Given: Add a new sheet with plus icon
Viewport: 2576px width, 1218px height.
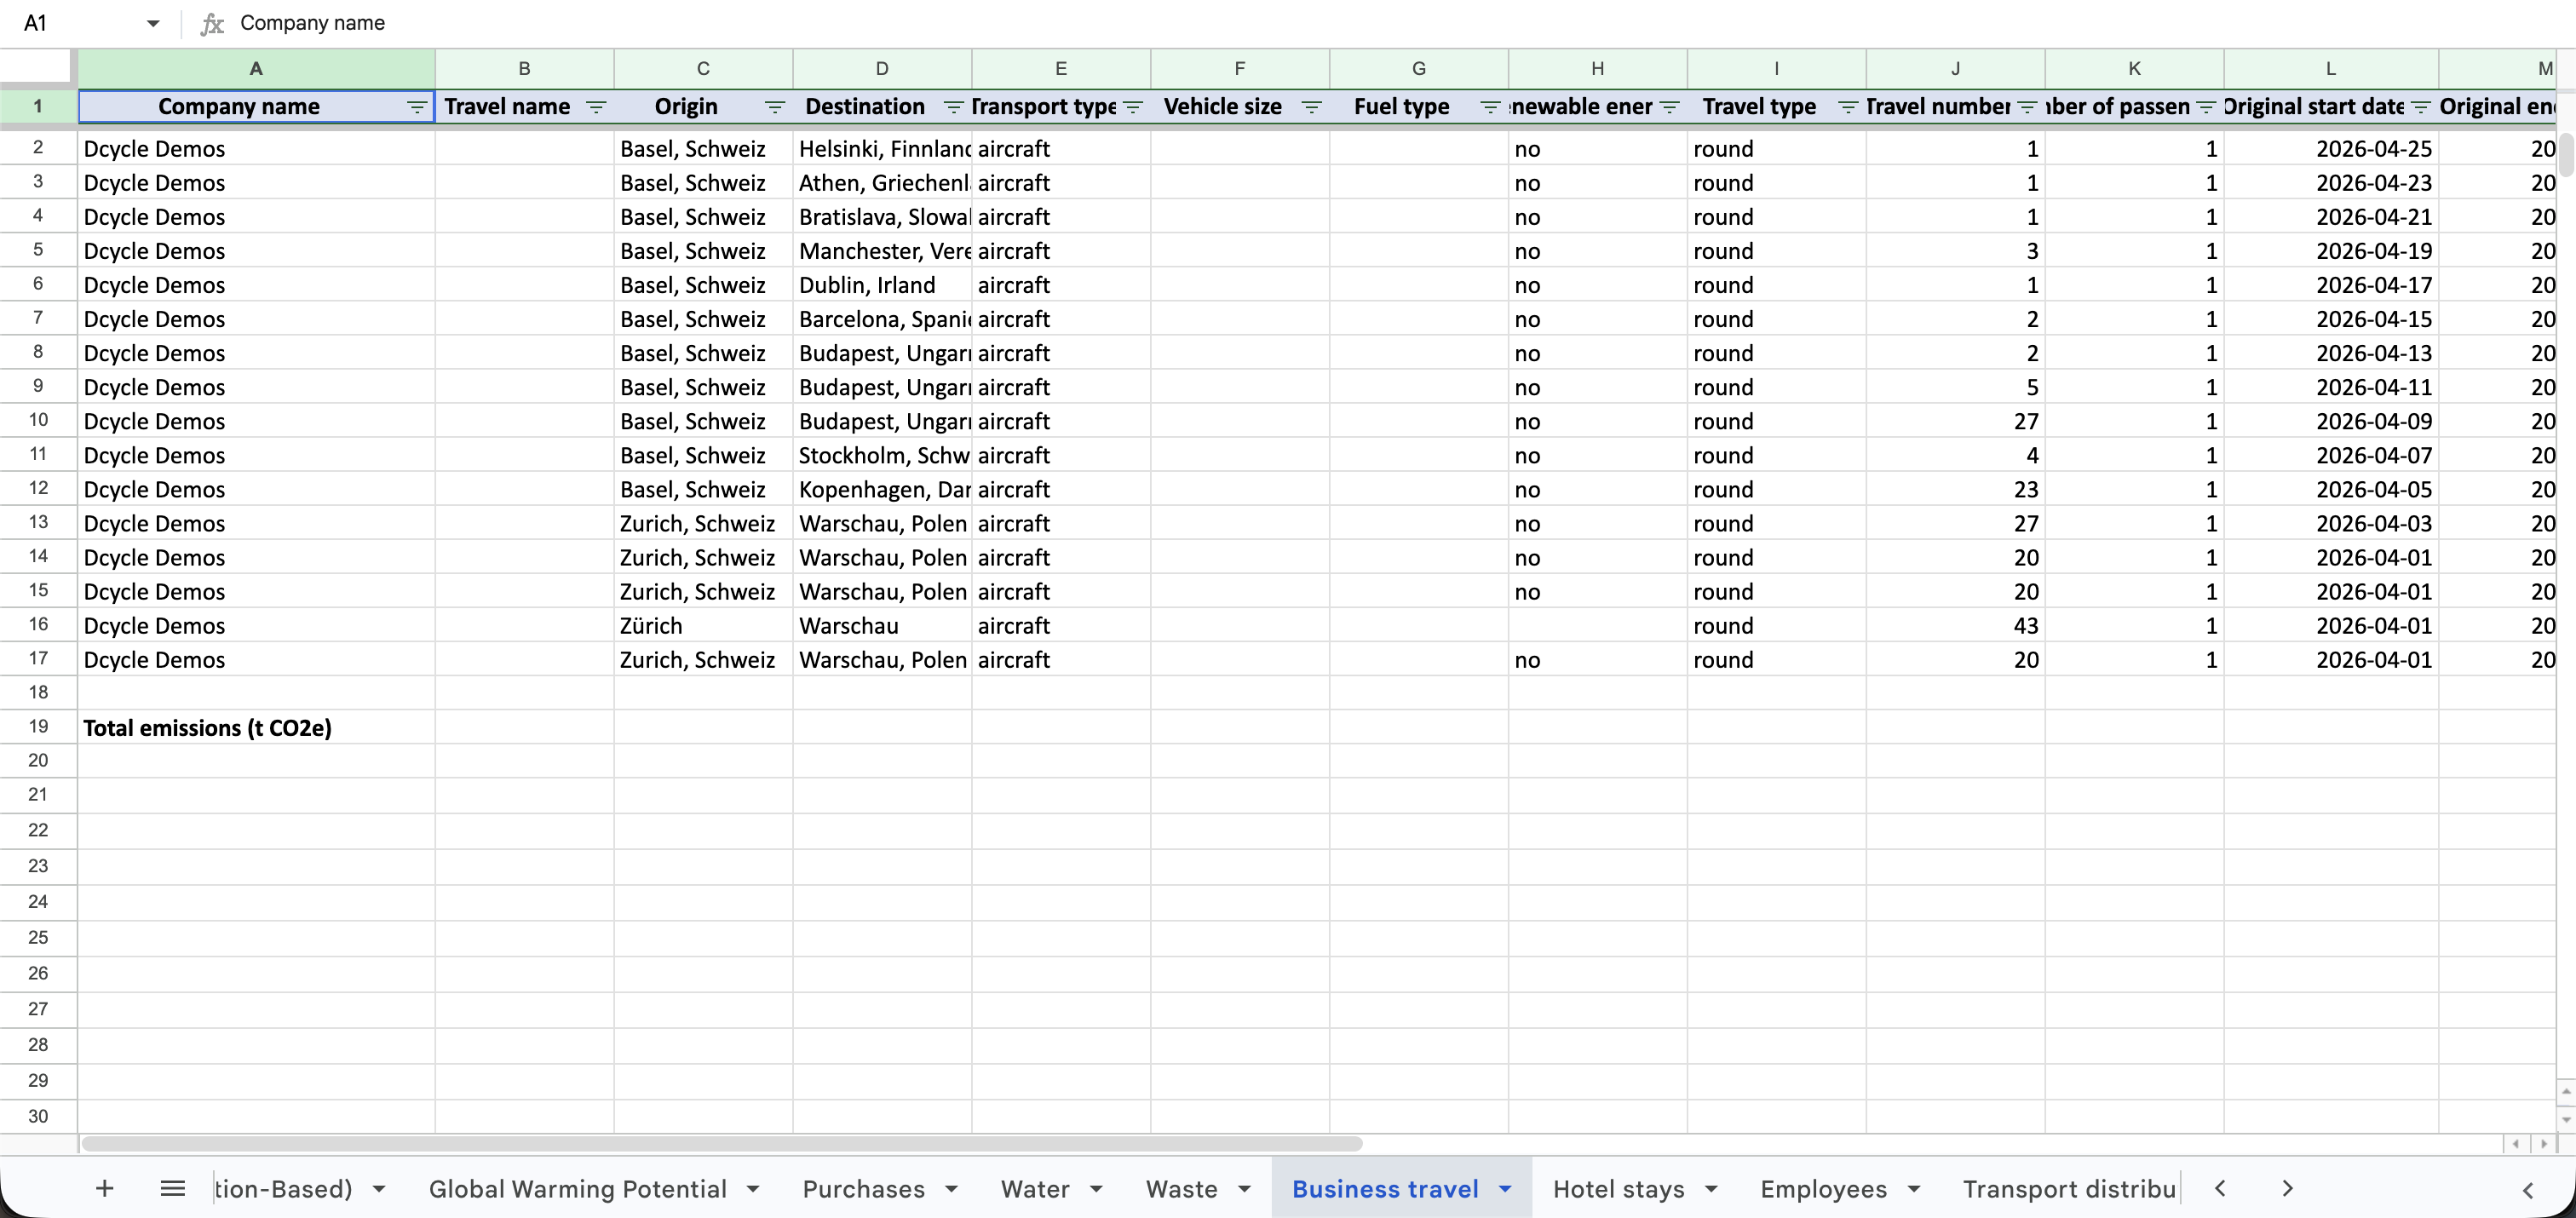Looking at the screenshot, I should pos(104,1188).
